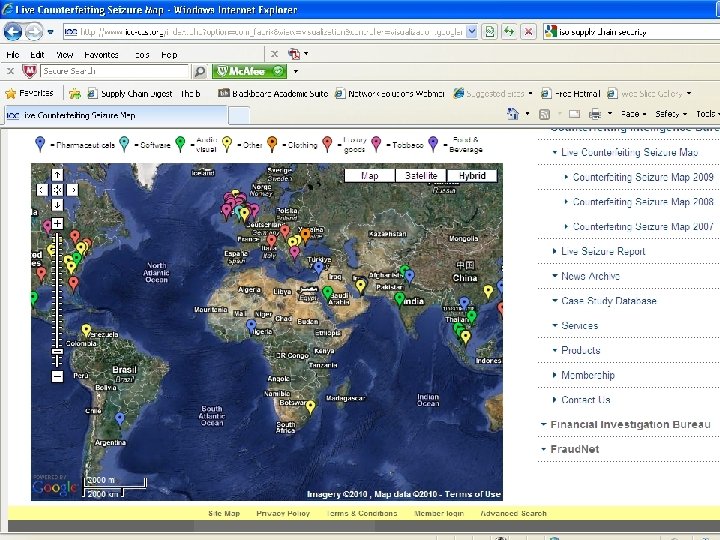Open the Page dropdown menu
Image resolution: width=720 pixels, height=540 pixels.
point(634,114)
